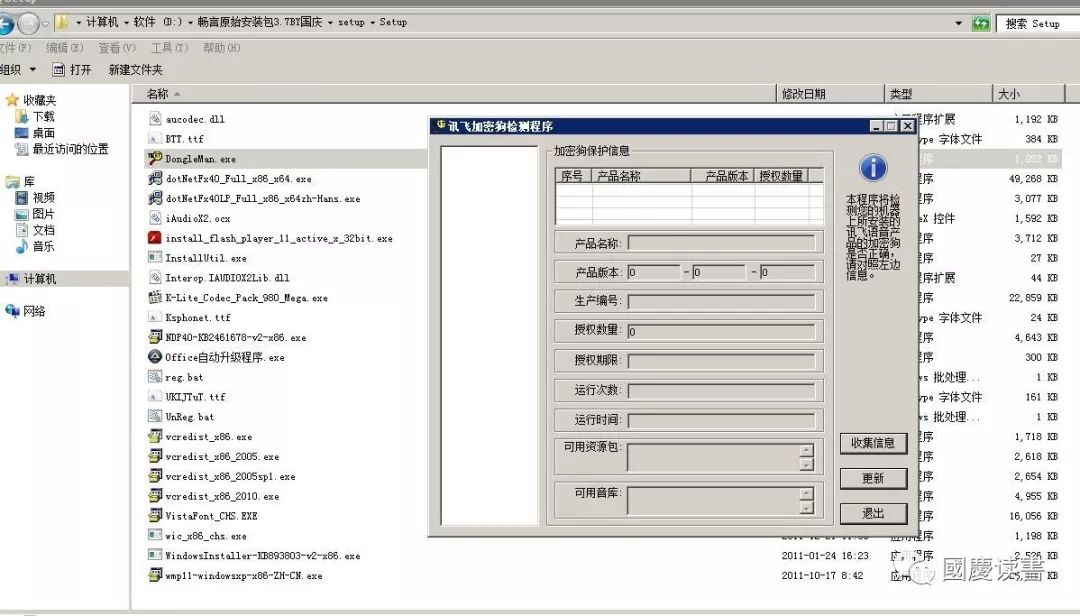Click 文档 library in sidebar
Image resolution: width=1080 pixels, height=616 pixels.
coord(43,230)
